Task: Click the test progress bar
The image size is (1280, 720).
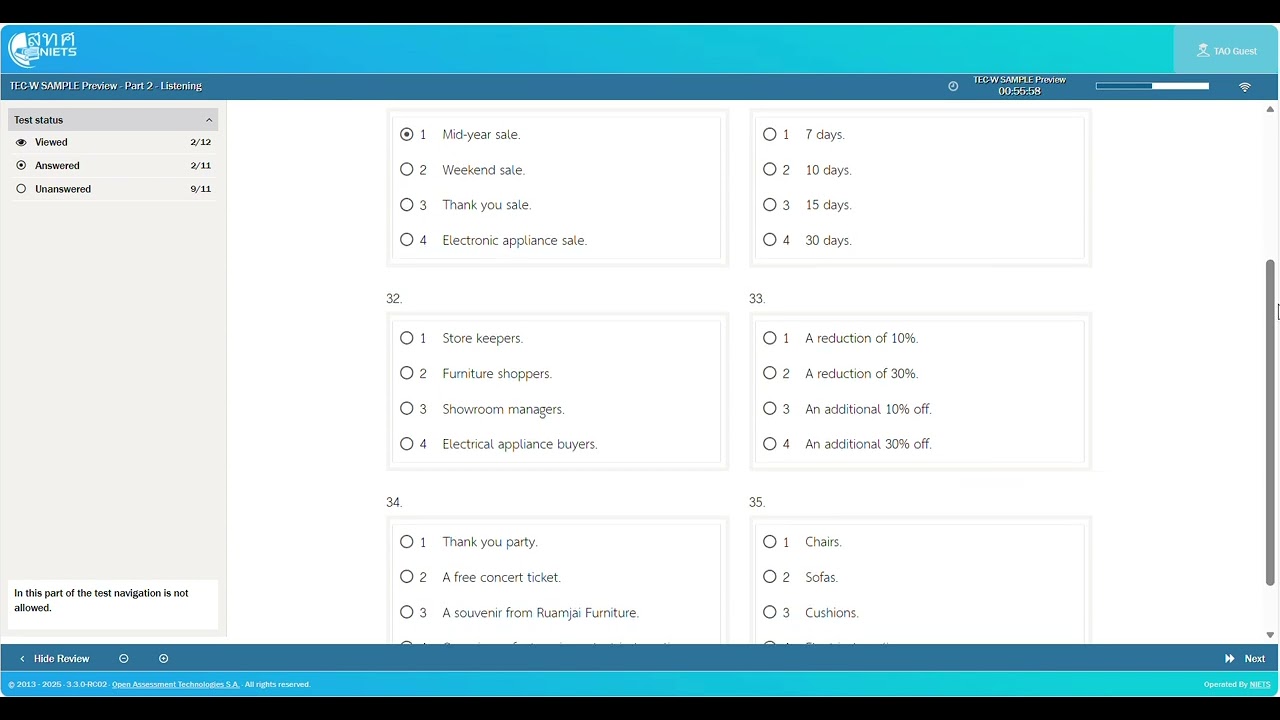Action: click(x=1153, y=87)
